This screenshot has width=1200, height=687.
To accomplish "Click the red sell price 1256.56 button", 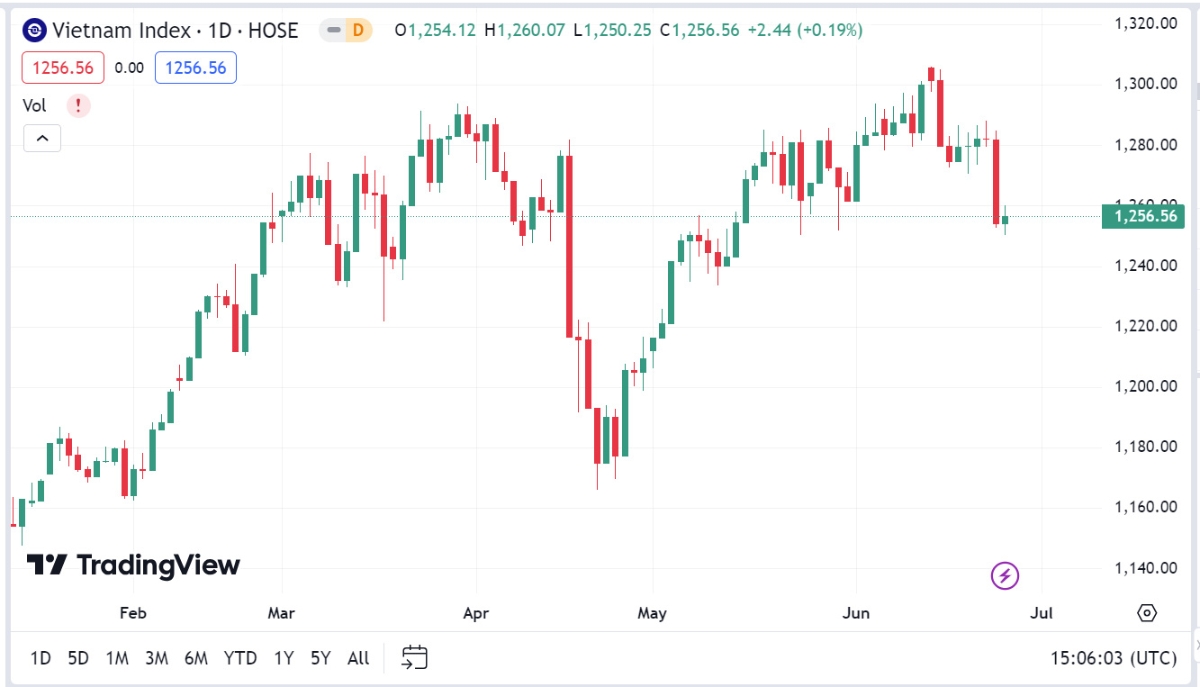I will click(x=63, y=68).
